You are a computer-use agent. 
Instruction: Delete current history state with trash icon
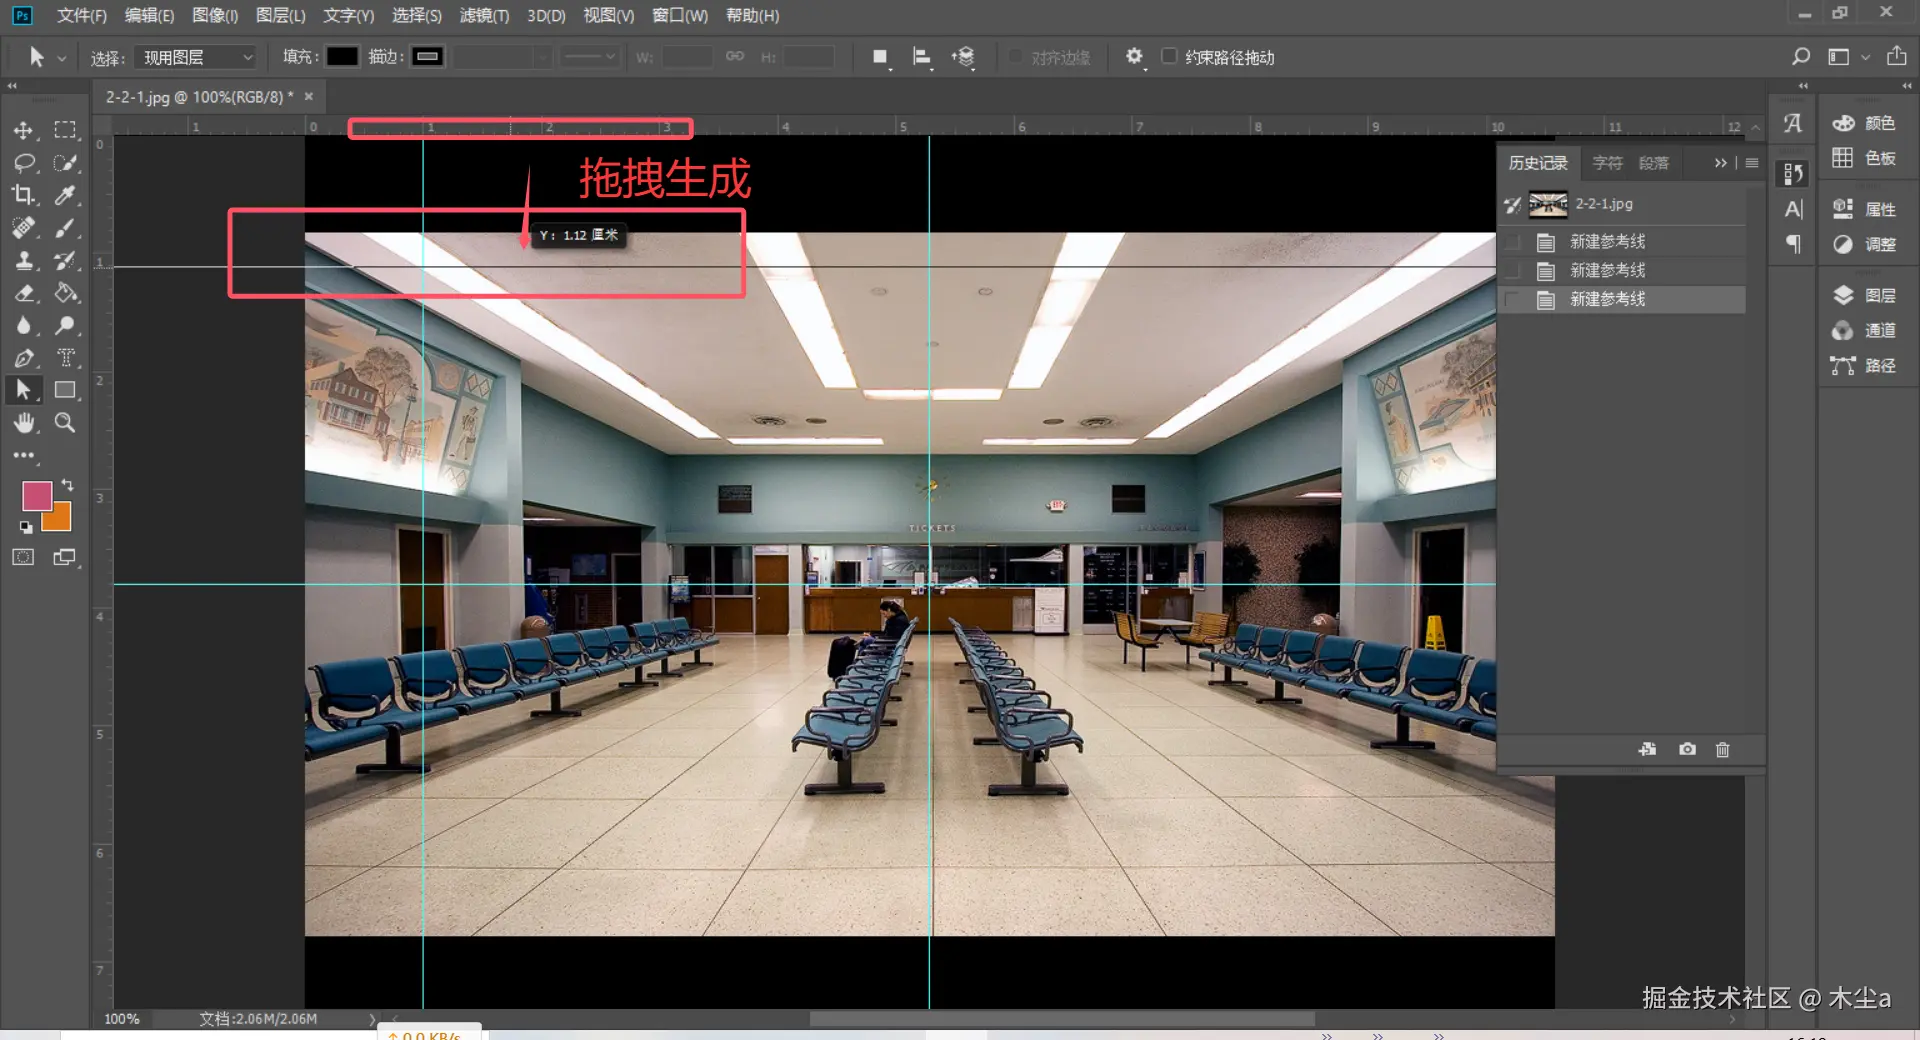[1722, 749]
